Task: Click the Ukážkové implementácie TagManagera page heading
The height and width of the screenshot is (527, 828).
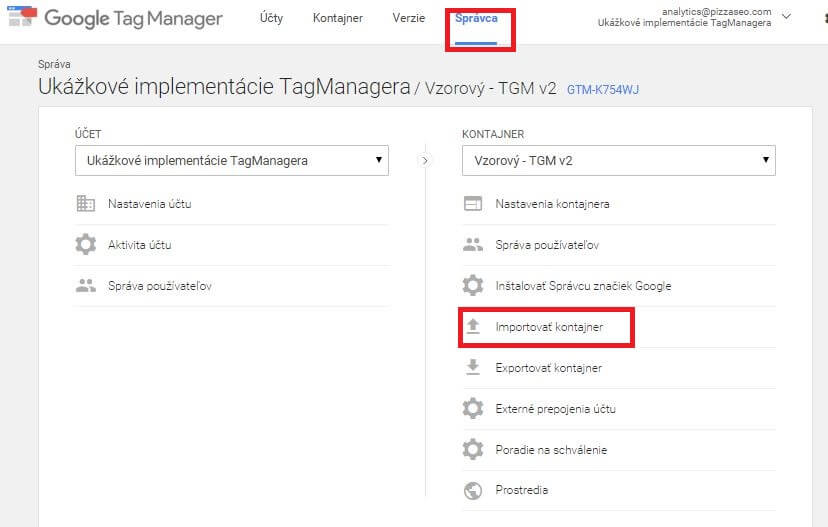Action: [224, 87]
